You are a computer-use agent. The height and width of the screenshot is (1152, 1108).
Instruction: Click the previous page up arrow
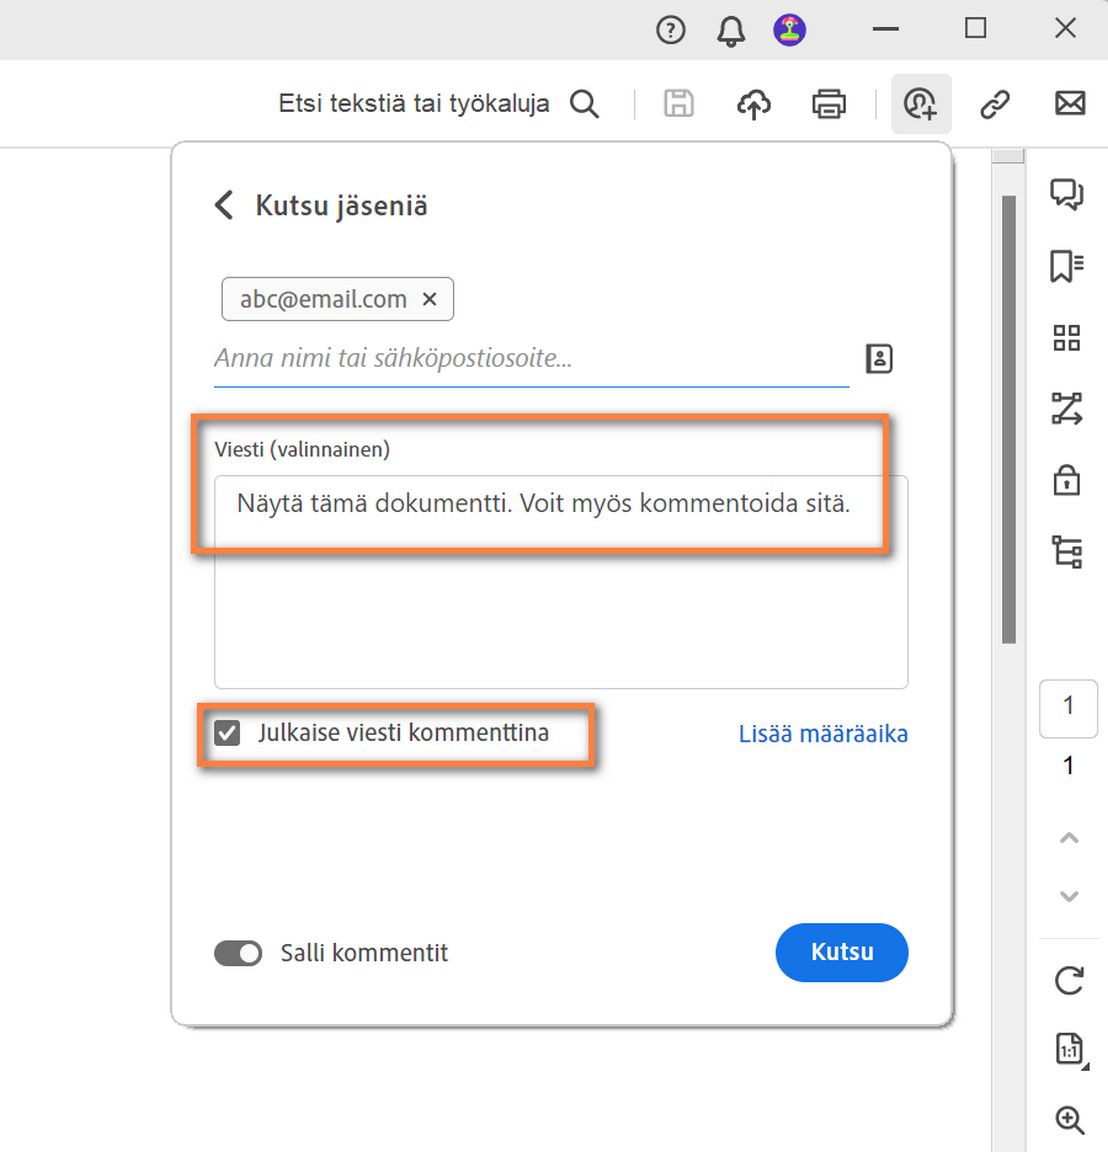pyautogui.click(x=1068, y=838)
